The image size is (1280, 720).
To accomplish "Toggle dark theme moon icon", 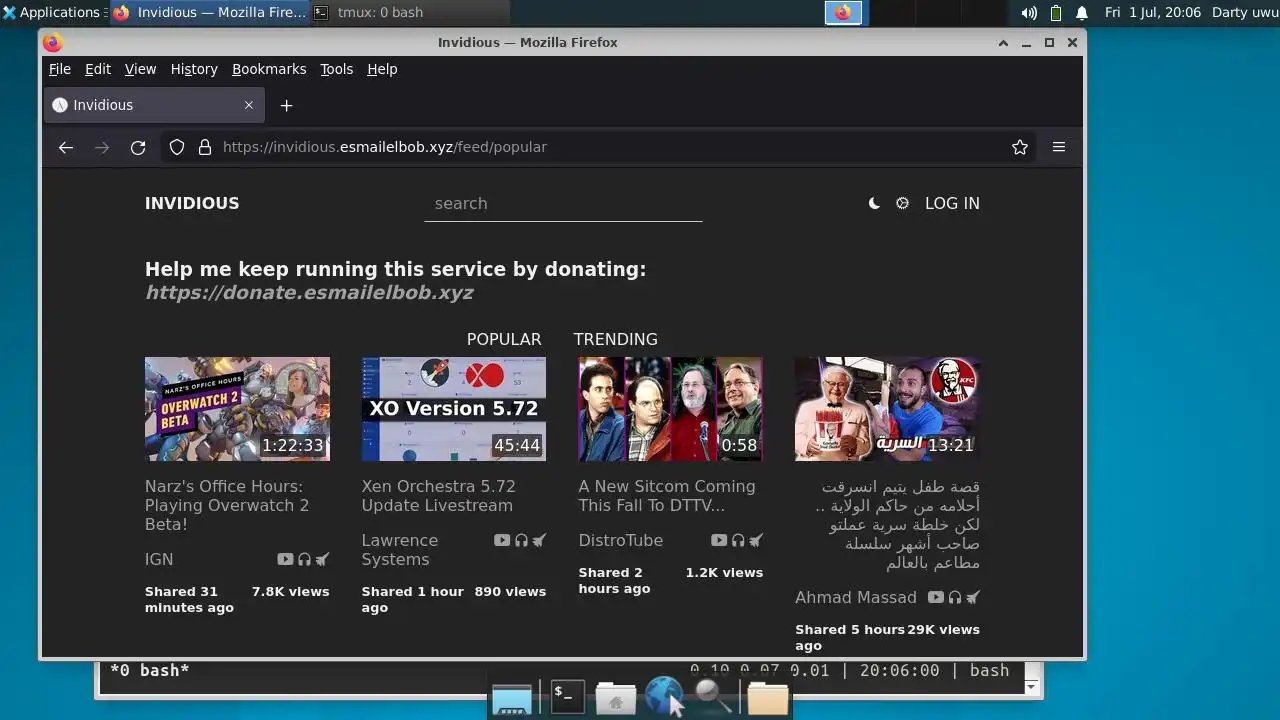I will [874, 203].
